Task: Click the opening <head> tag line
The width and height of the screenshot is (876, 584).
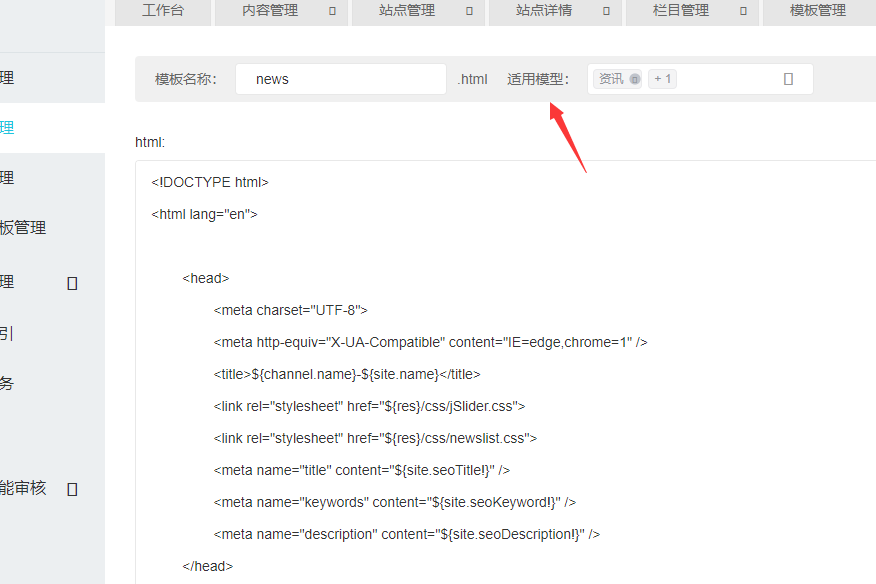Action: (206, 278)
